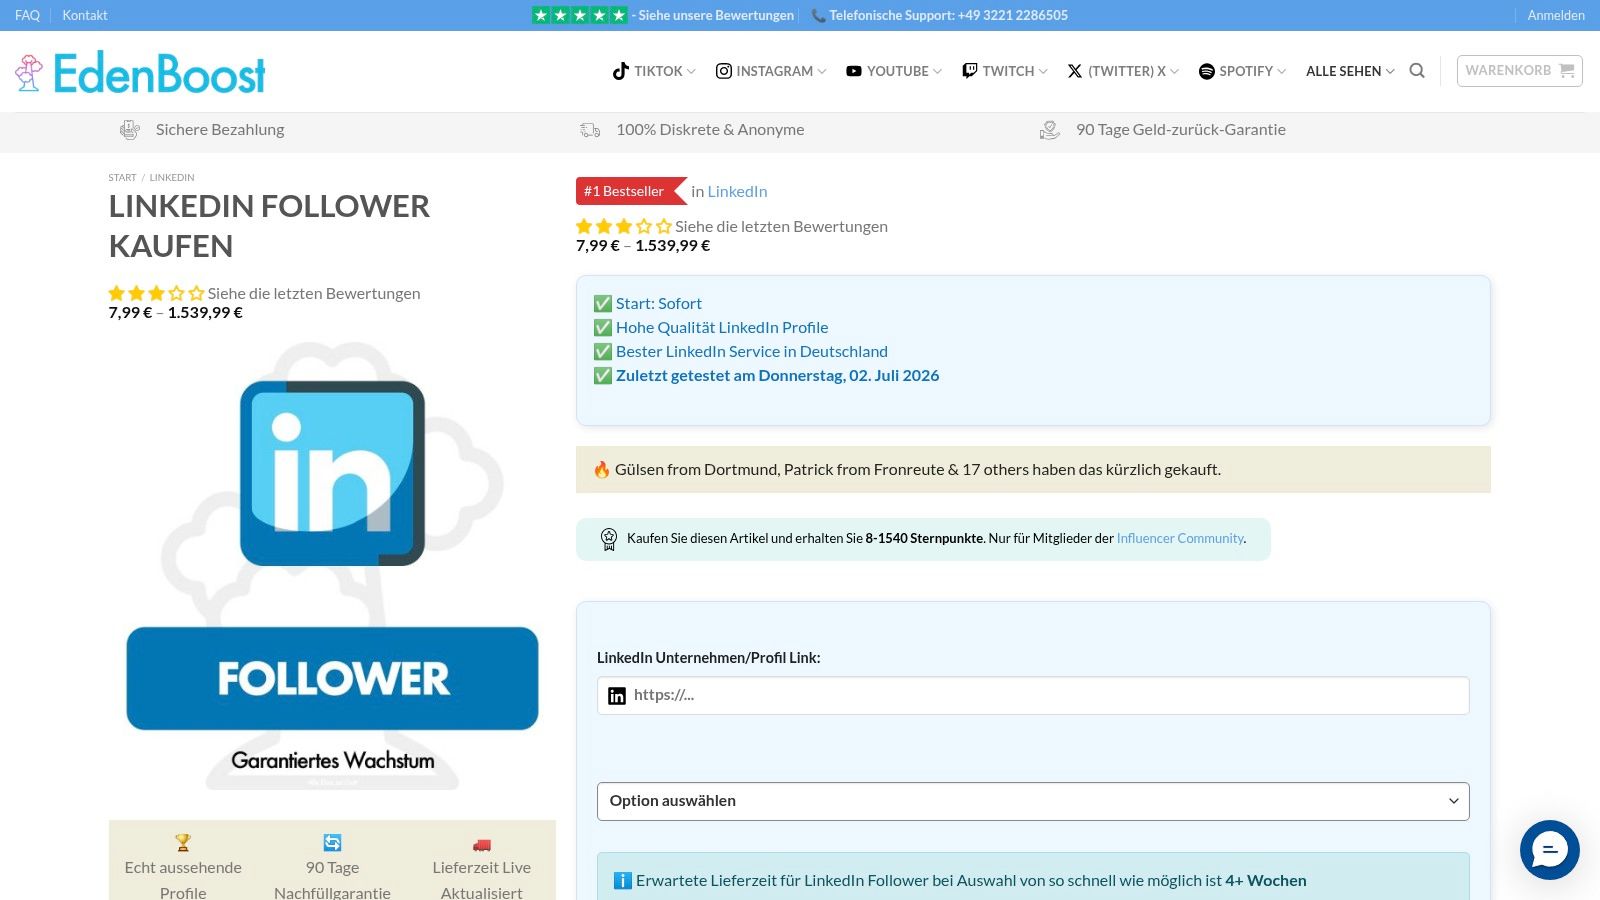This screenshot has width=1600, height=900.
Task: Click the star rating beside the Bestseller badge
Action: click(x=624, y=226)
